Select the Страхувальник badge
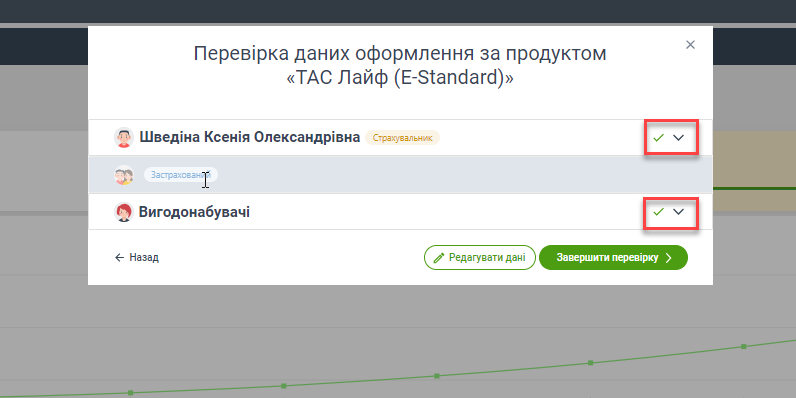The image size is (796, 398). (402, 138)
